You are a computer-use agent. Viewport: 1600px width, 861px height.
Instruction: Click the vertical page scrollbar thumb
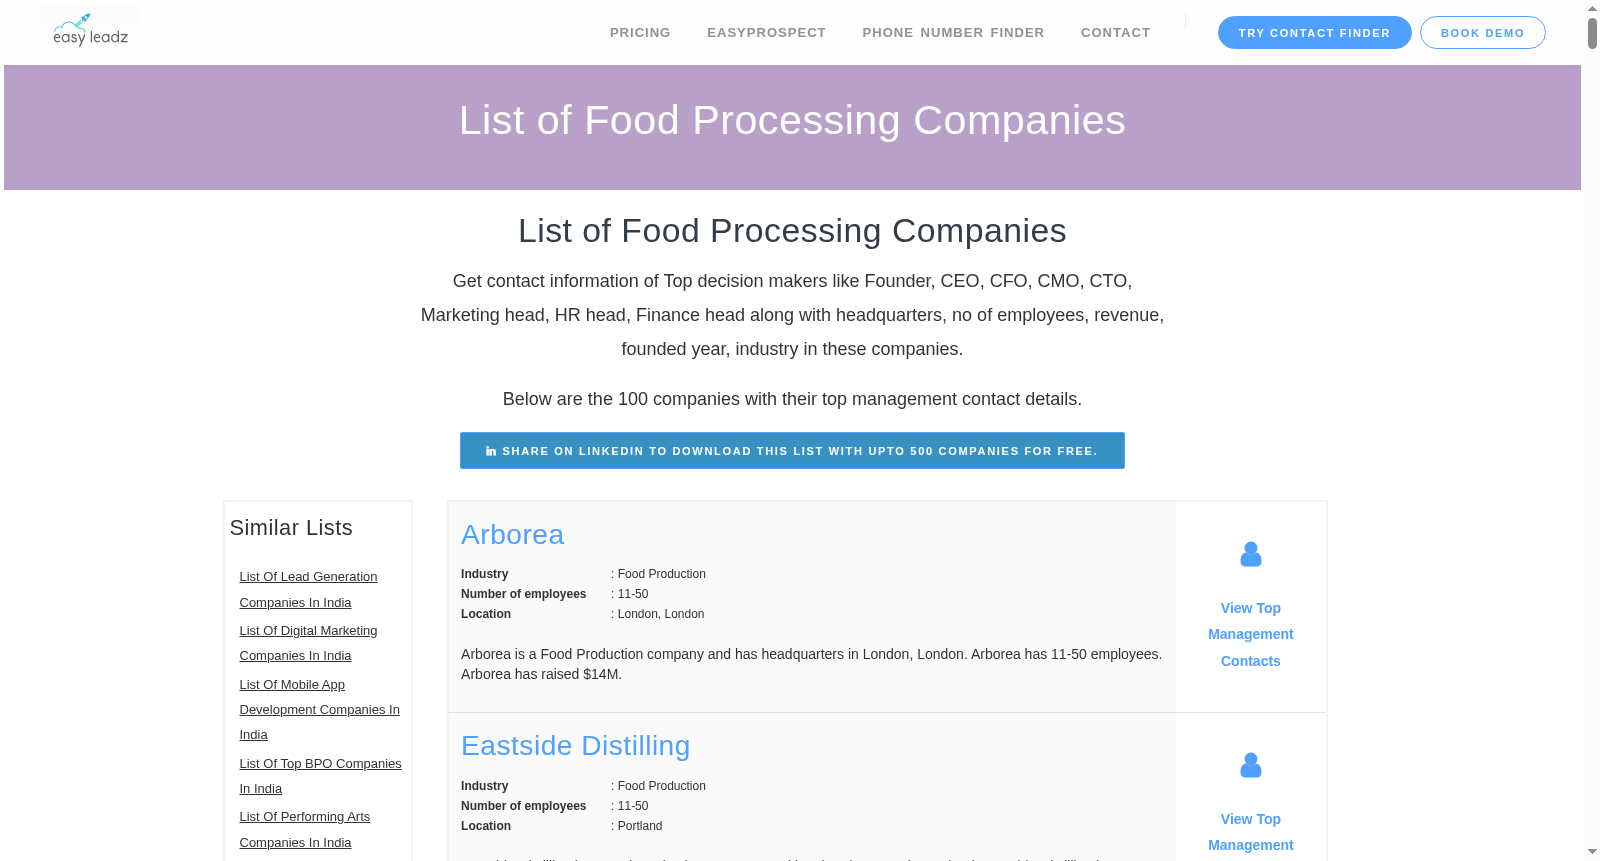tap(1592, 33)
